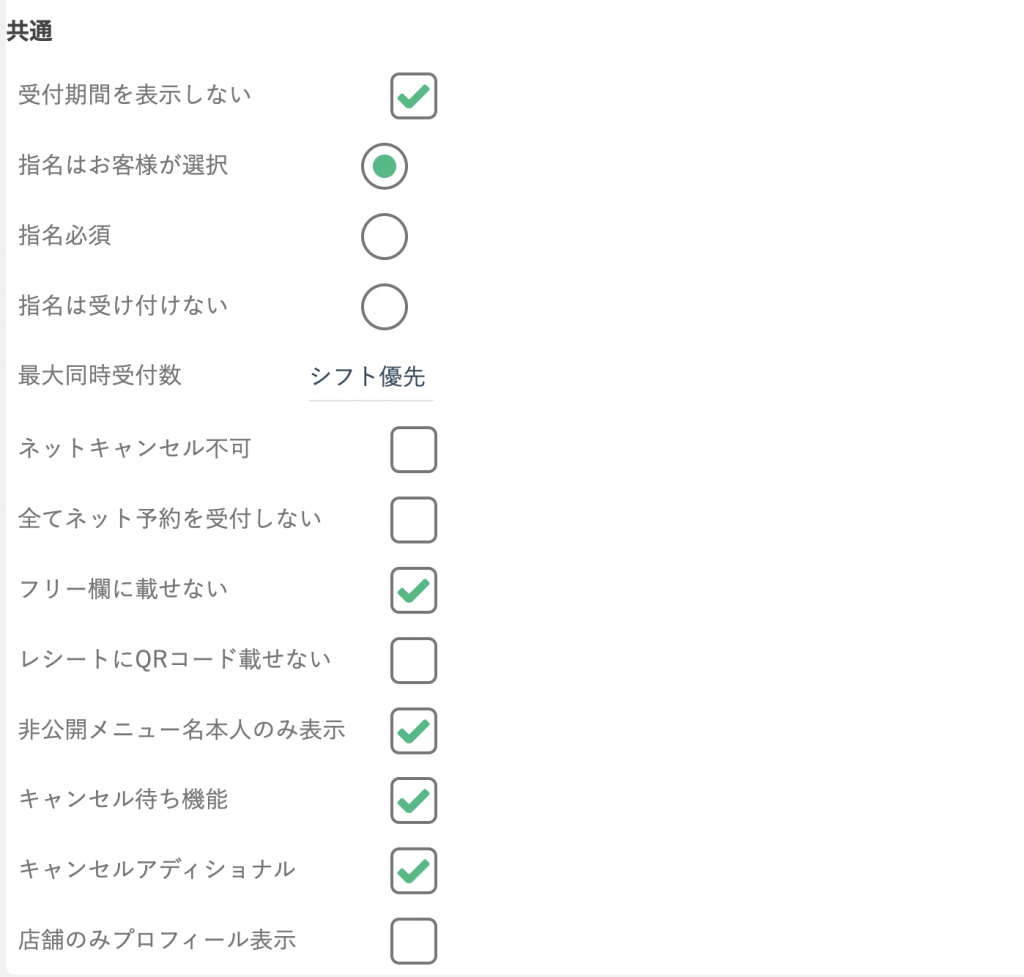1024x977 pixels.
Task: Open the シフト優先 dropdown
Action: [x=370, y=377]
